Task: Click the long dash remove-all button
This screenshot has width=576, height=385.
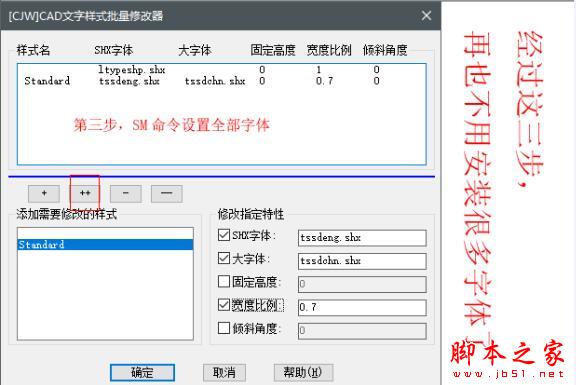Action: coord(167,194)
